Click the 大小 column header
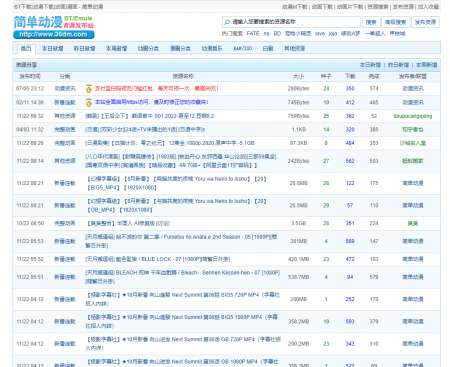 pos(298,76)
